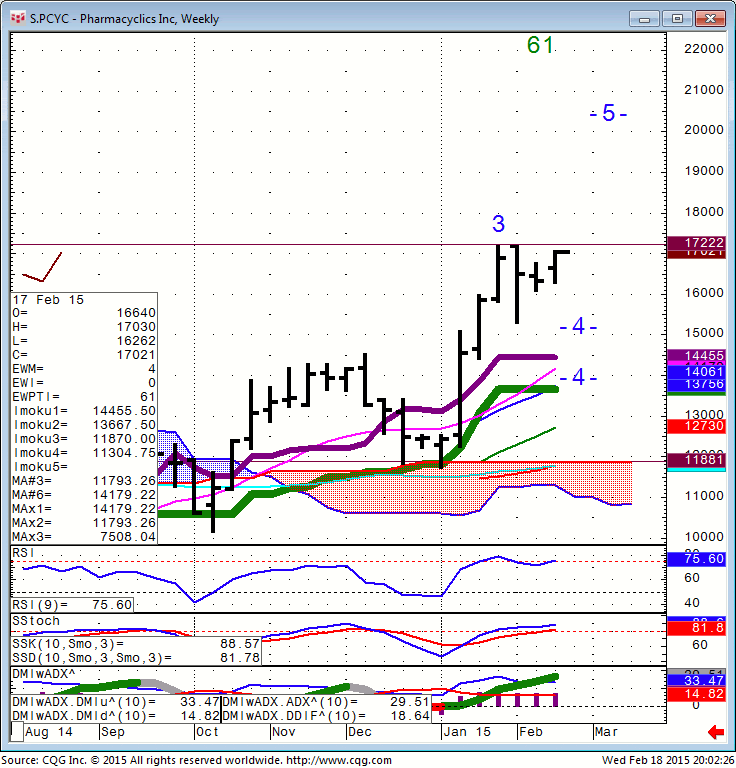Click the 19000 price scale label
736x768 pixels.
(x=704, y=171)
